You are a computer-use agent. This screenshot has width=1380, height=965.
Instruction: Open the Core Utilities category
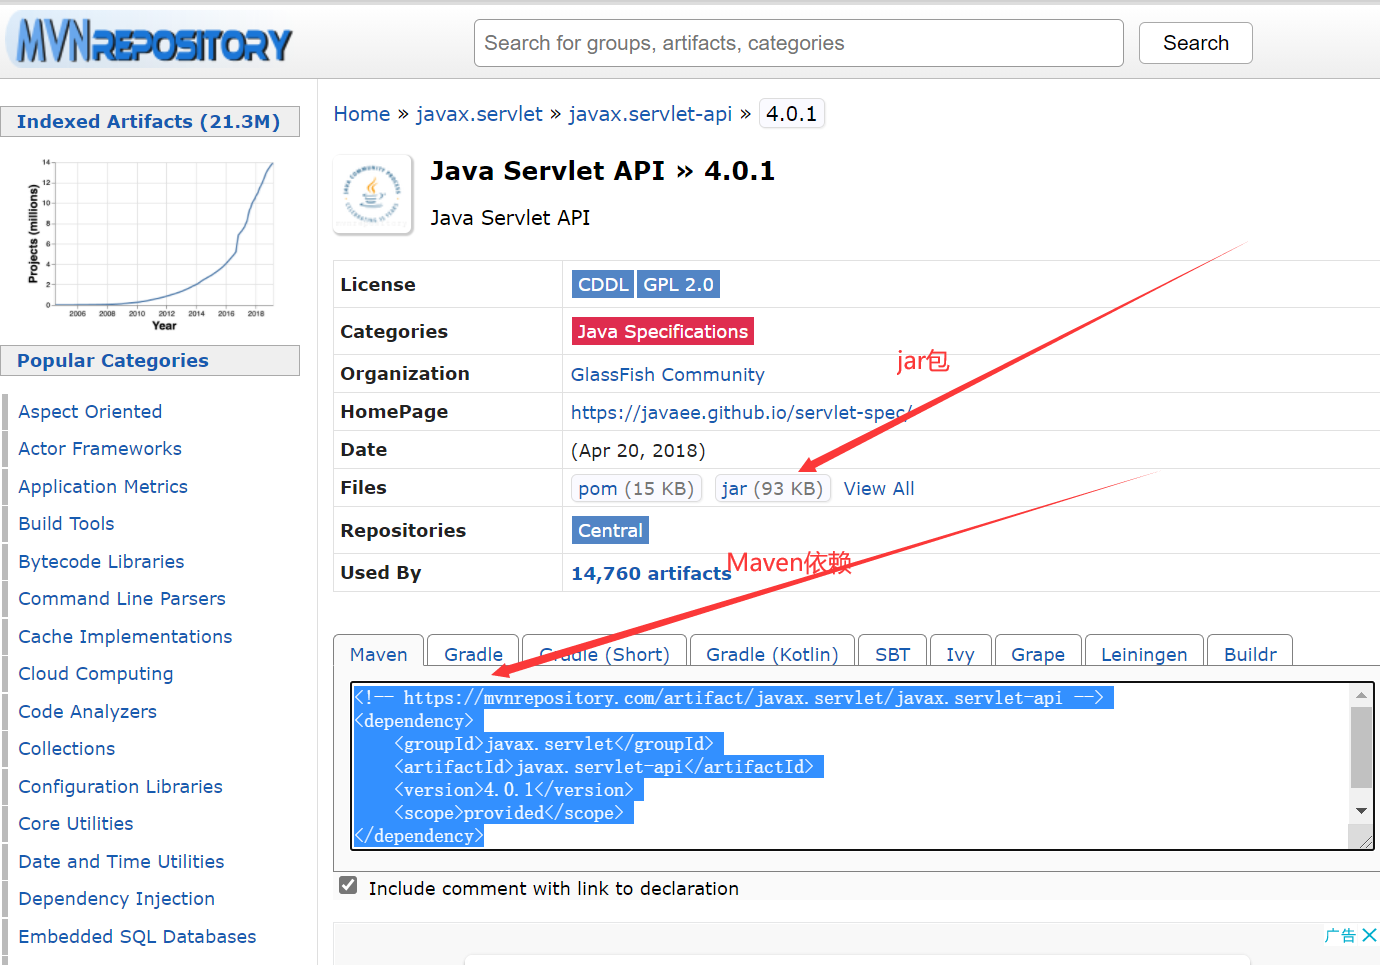pyautogui.click(x=76, y=823)
